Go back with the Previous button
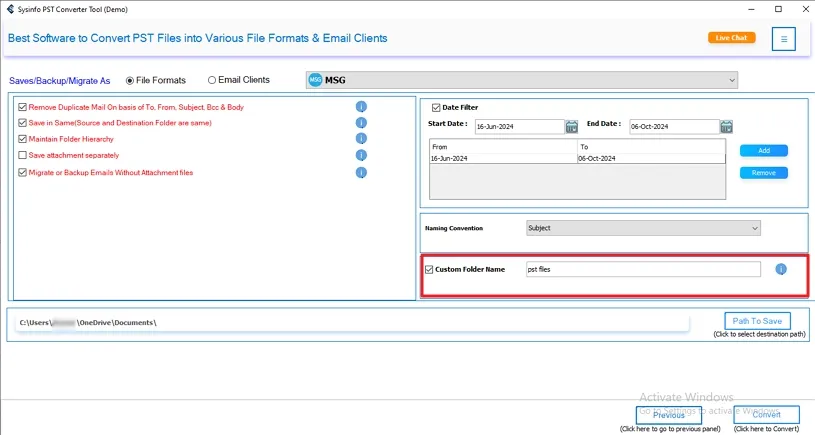 click(x=668, y=415)
